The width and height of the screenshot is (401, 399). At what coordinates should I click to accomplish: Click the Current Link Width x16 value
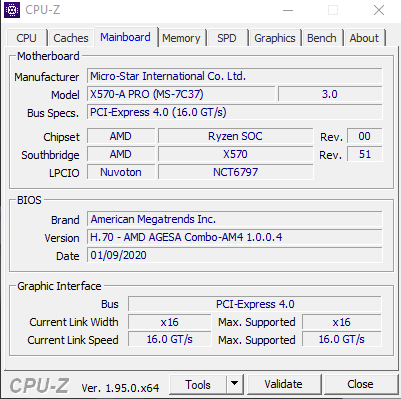pos(170,322)
